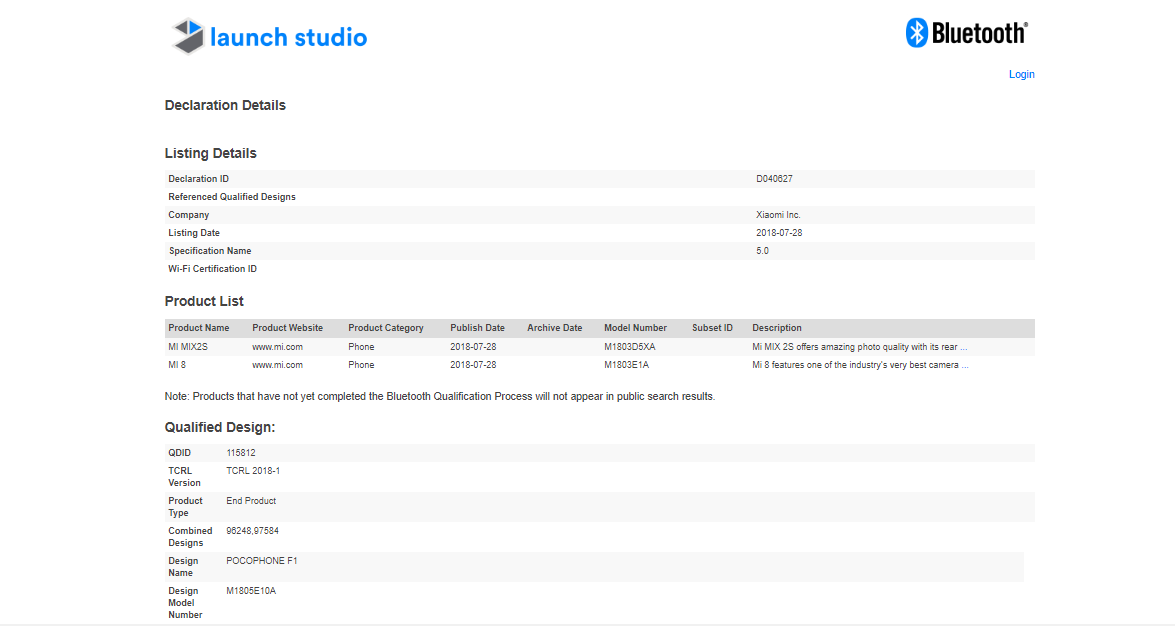1175x626 pixels.
Task: Click the Product List heading
Action: coord(204,301)
